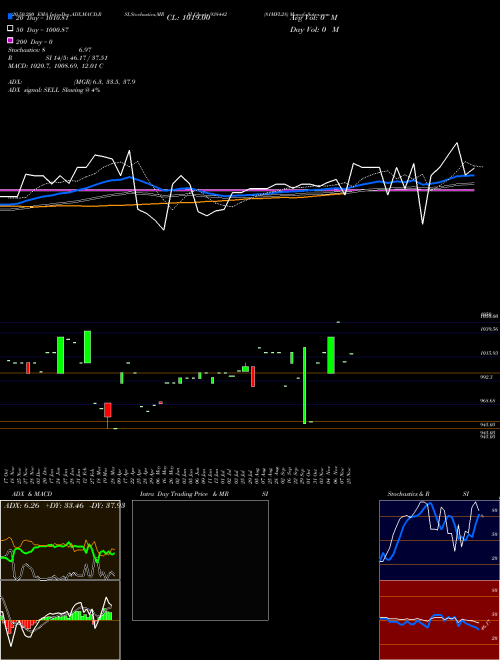Image resolution: width=500 pixels, height=660 pixels.
Task: Click the 'Avg Vol: 0 M' value
Action: click(314, 18)
